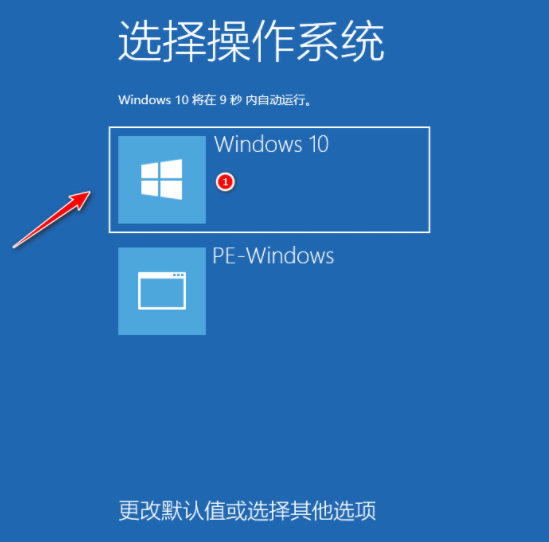Screen dimensions: 549x542
Task: Boot into the Windows 10 entry label
Action: click(271, 144)
